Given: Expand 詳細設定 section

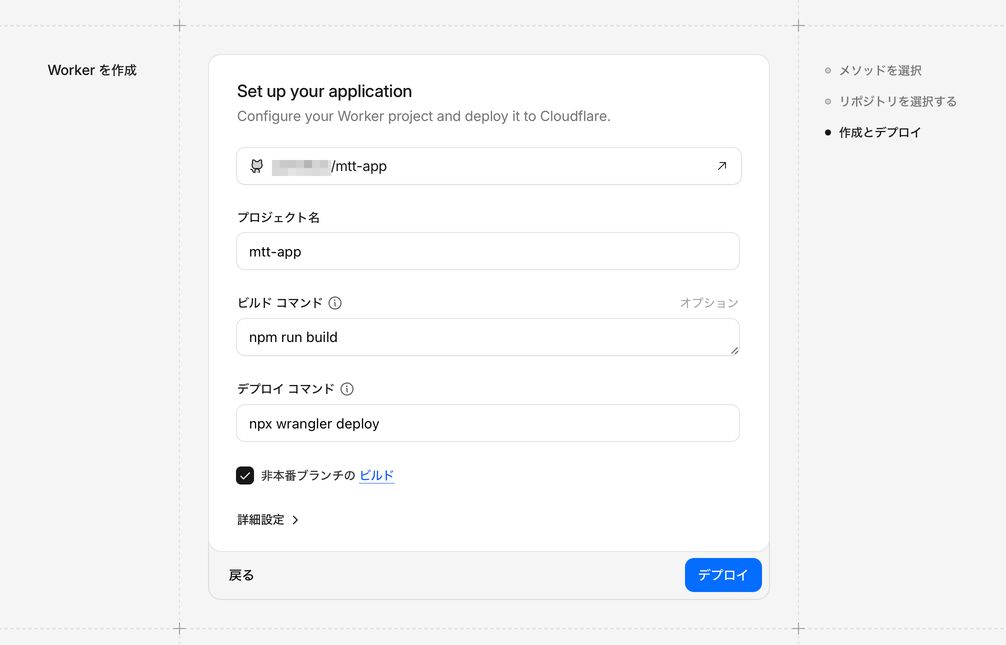Looking at the screenshot, I should click(x=262, y=520).
